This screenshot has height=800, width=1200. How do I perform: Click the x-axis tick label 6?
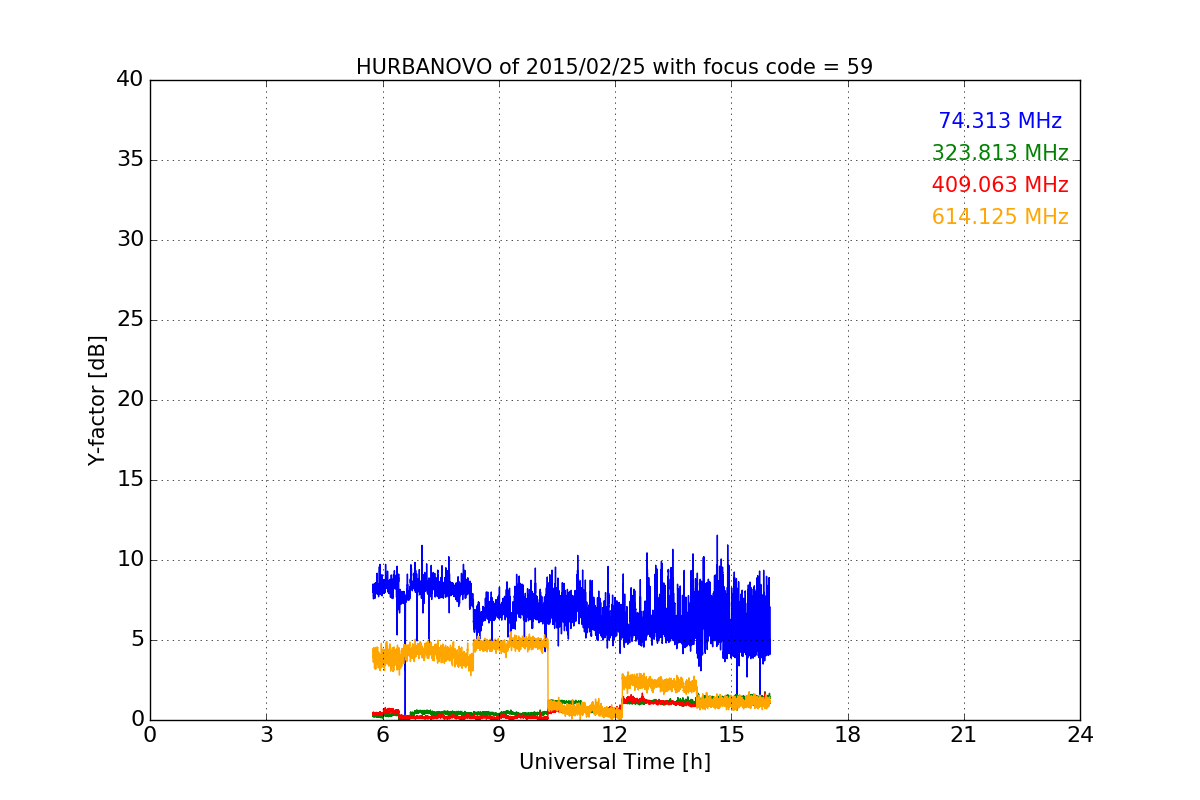(383, 735)
